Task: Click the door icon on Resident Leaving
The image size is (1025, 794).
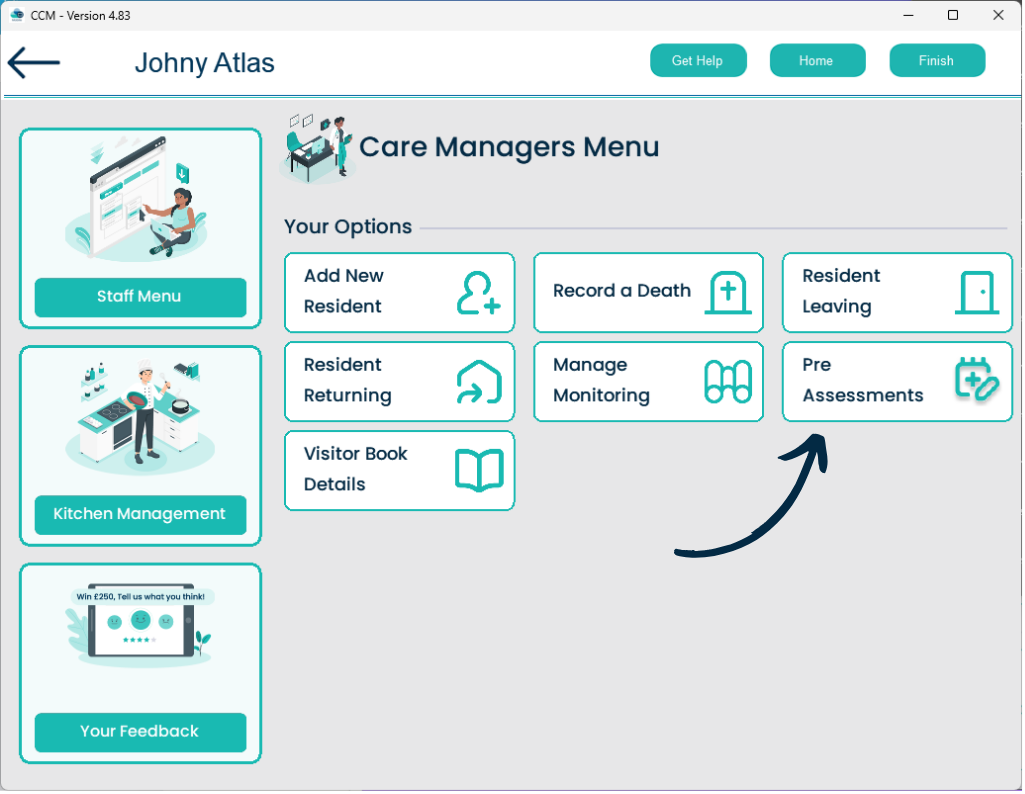Action: coord(976,292)
